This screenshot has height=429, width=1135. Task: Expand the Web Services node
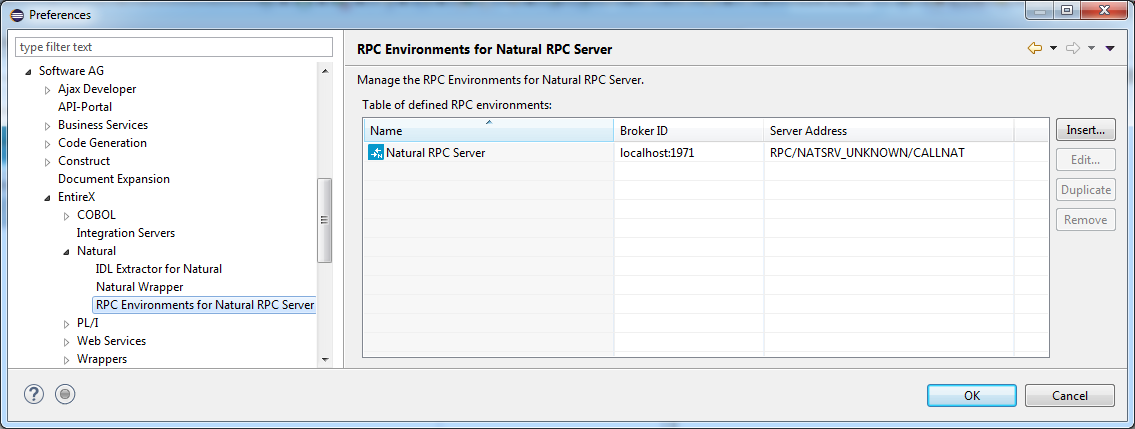(x=67, y=341)
